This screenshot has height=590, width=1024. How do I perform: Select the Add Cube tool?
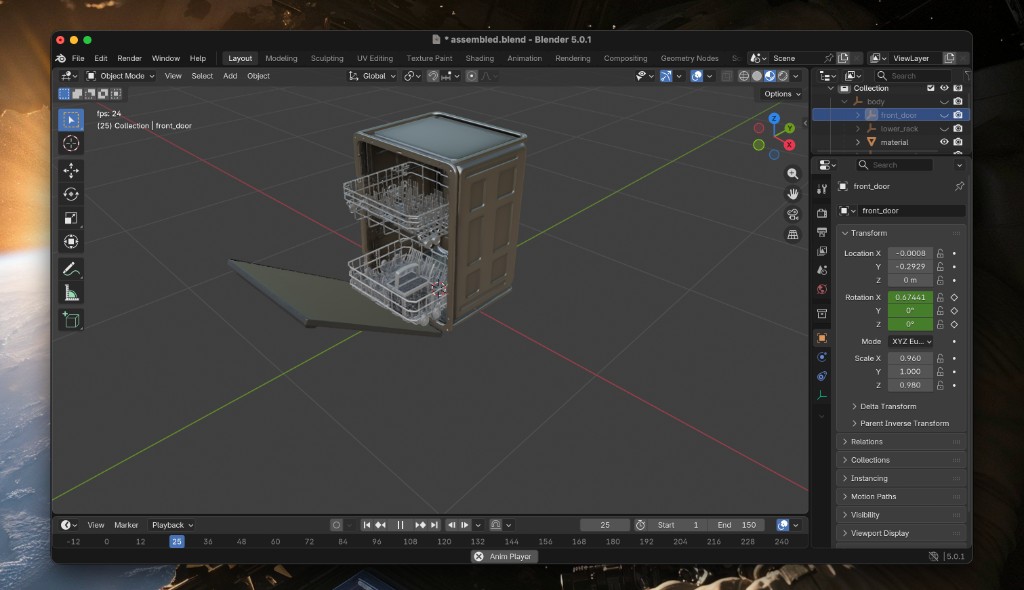pos(71,320)
